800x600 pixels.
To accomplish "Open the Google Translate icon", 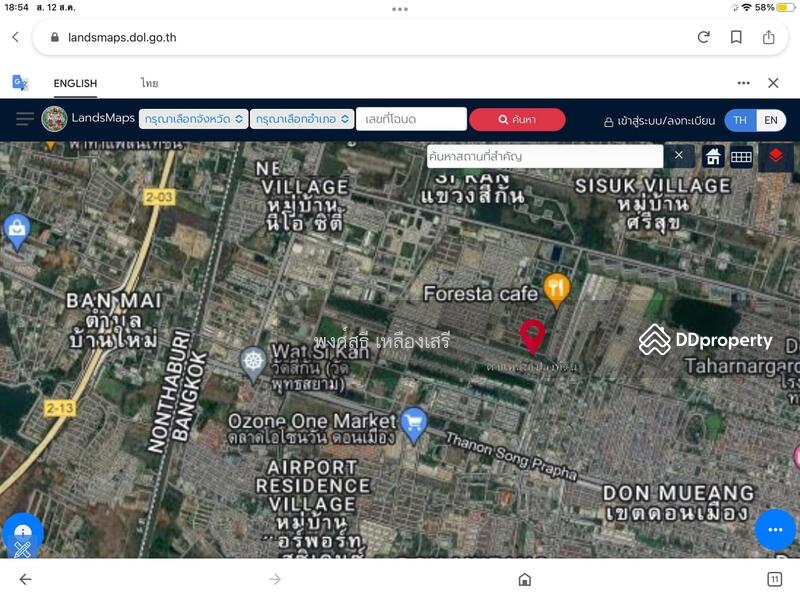I will pos(20,83).
